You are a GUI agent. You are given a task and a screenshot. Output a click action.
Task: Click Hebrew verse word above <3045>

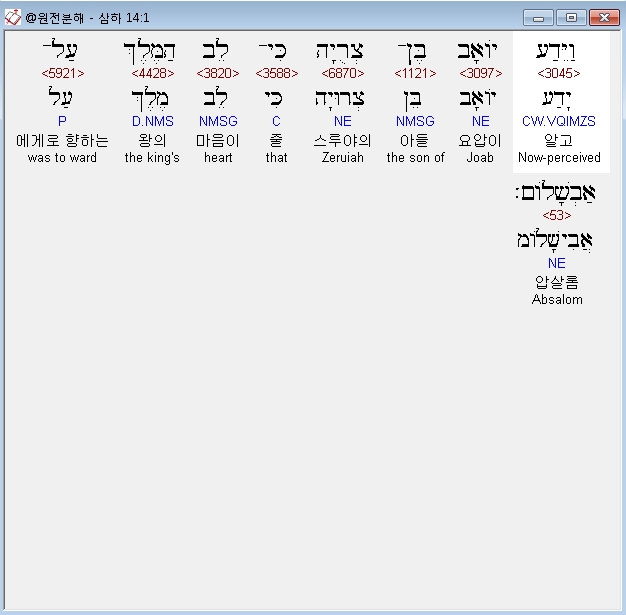pos(556,51)
